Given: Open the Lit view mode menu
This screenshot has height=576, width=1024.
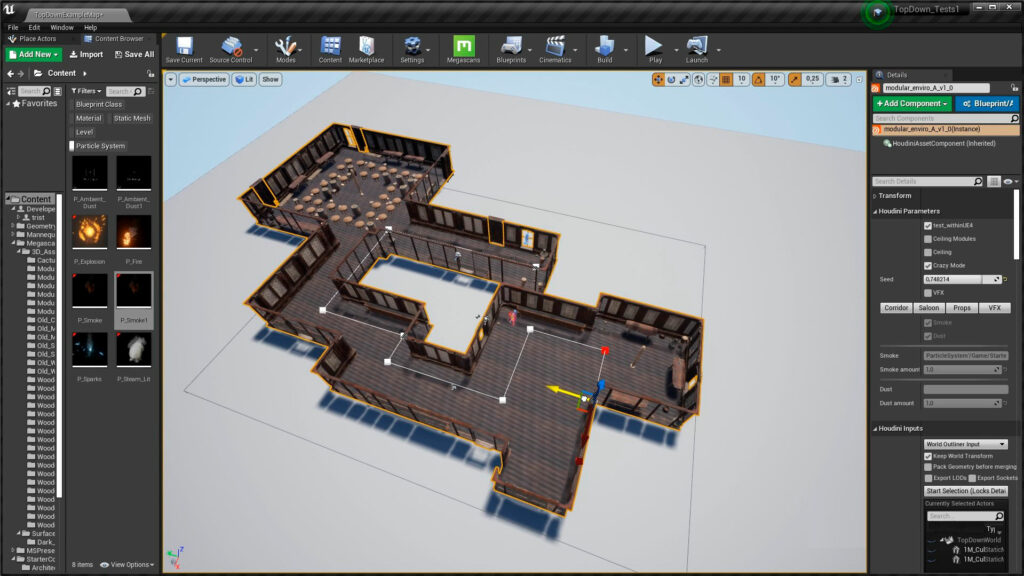Looking at the screenshot, I should (244, 80).
